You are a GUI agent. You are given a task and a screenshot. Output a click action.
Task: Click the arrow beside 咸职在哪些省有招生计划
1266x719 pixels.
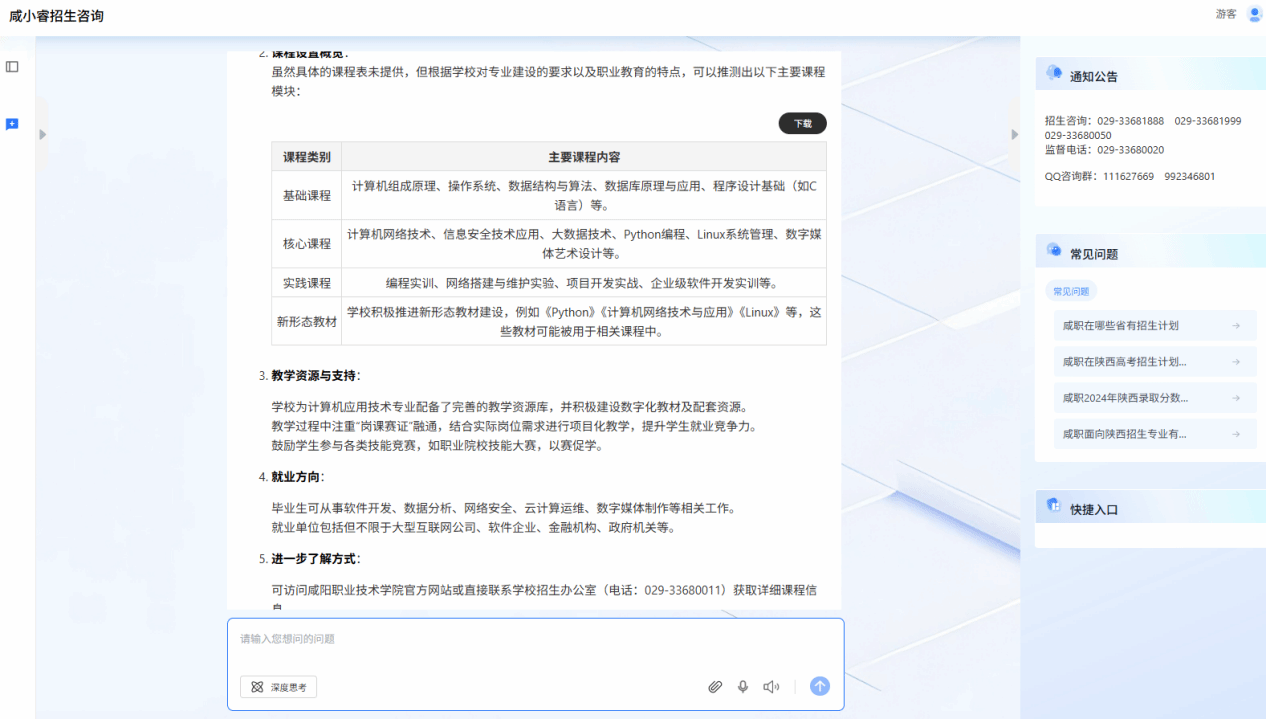[x=1236, y=326]
